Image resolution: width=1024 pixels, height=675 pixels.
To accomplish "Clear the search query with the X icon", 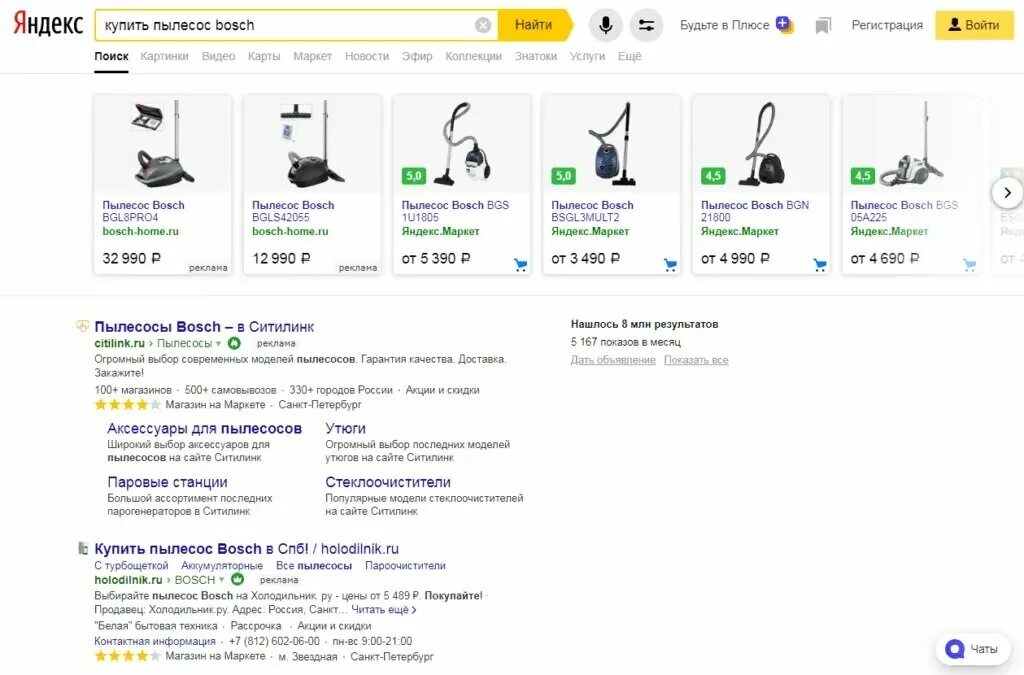I will 483,25.
